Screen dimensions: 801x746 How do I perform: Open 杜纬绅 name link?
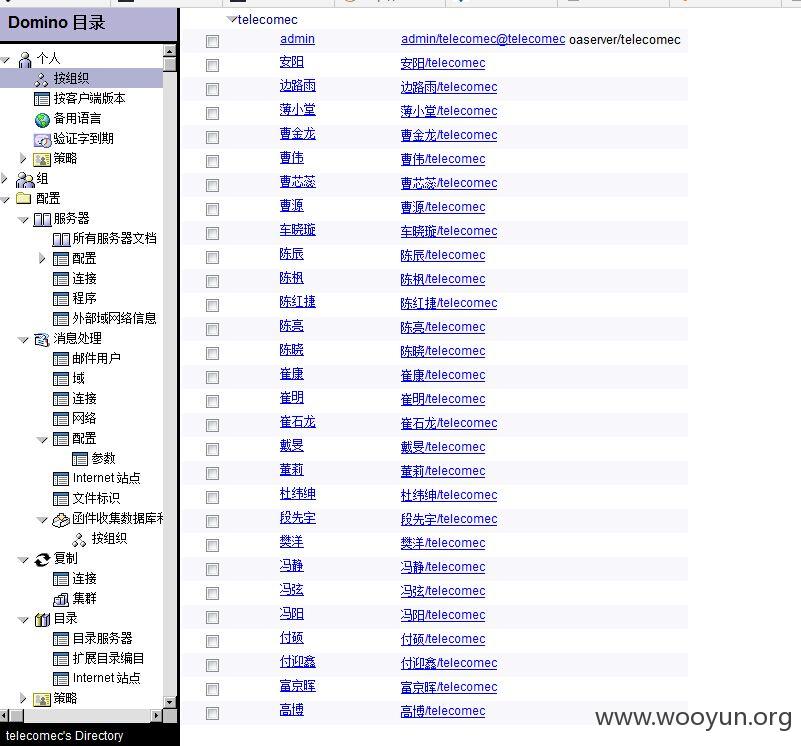[297, 494]
